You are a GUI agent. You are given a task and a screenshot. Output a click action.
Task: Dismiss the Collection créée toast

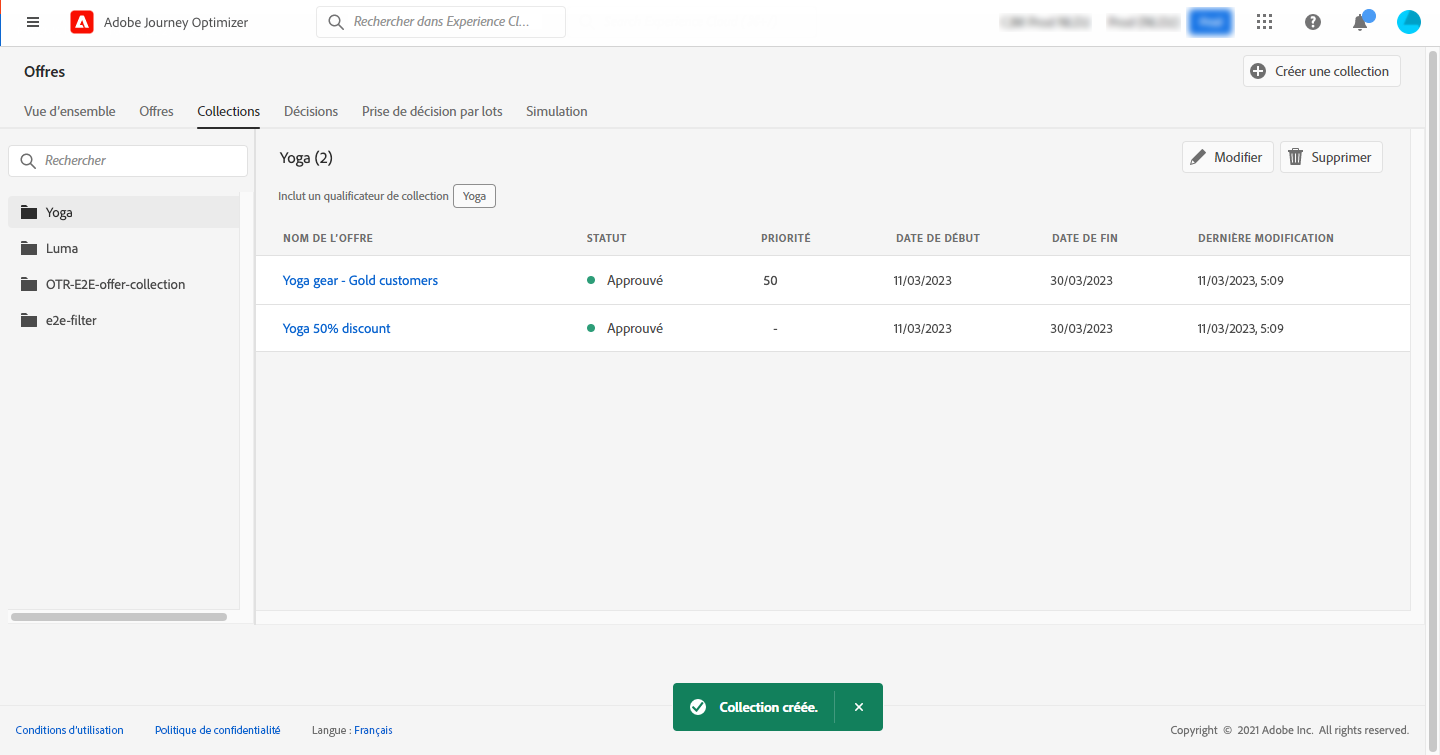coord(858,707)
